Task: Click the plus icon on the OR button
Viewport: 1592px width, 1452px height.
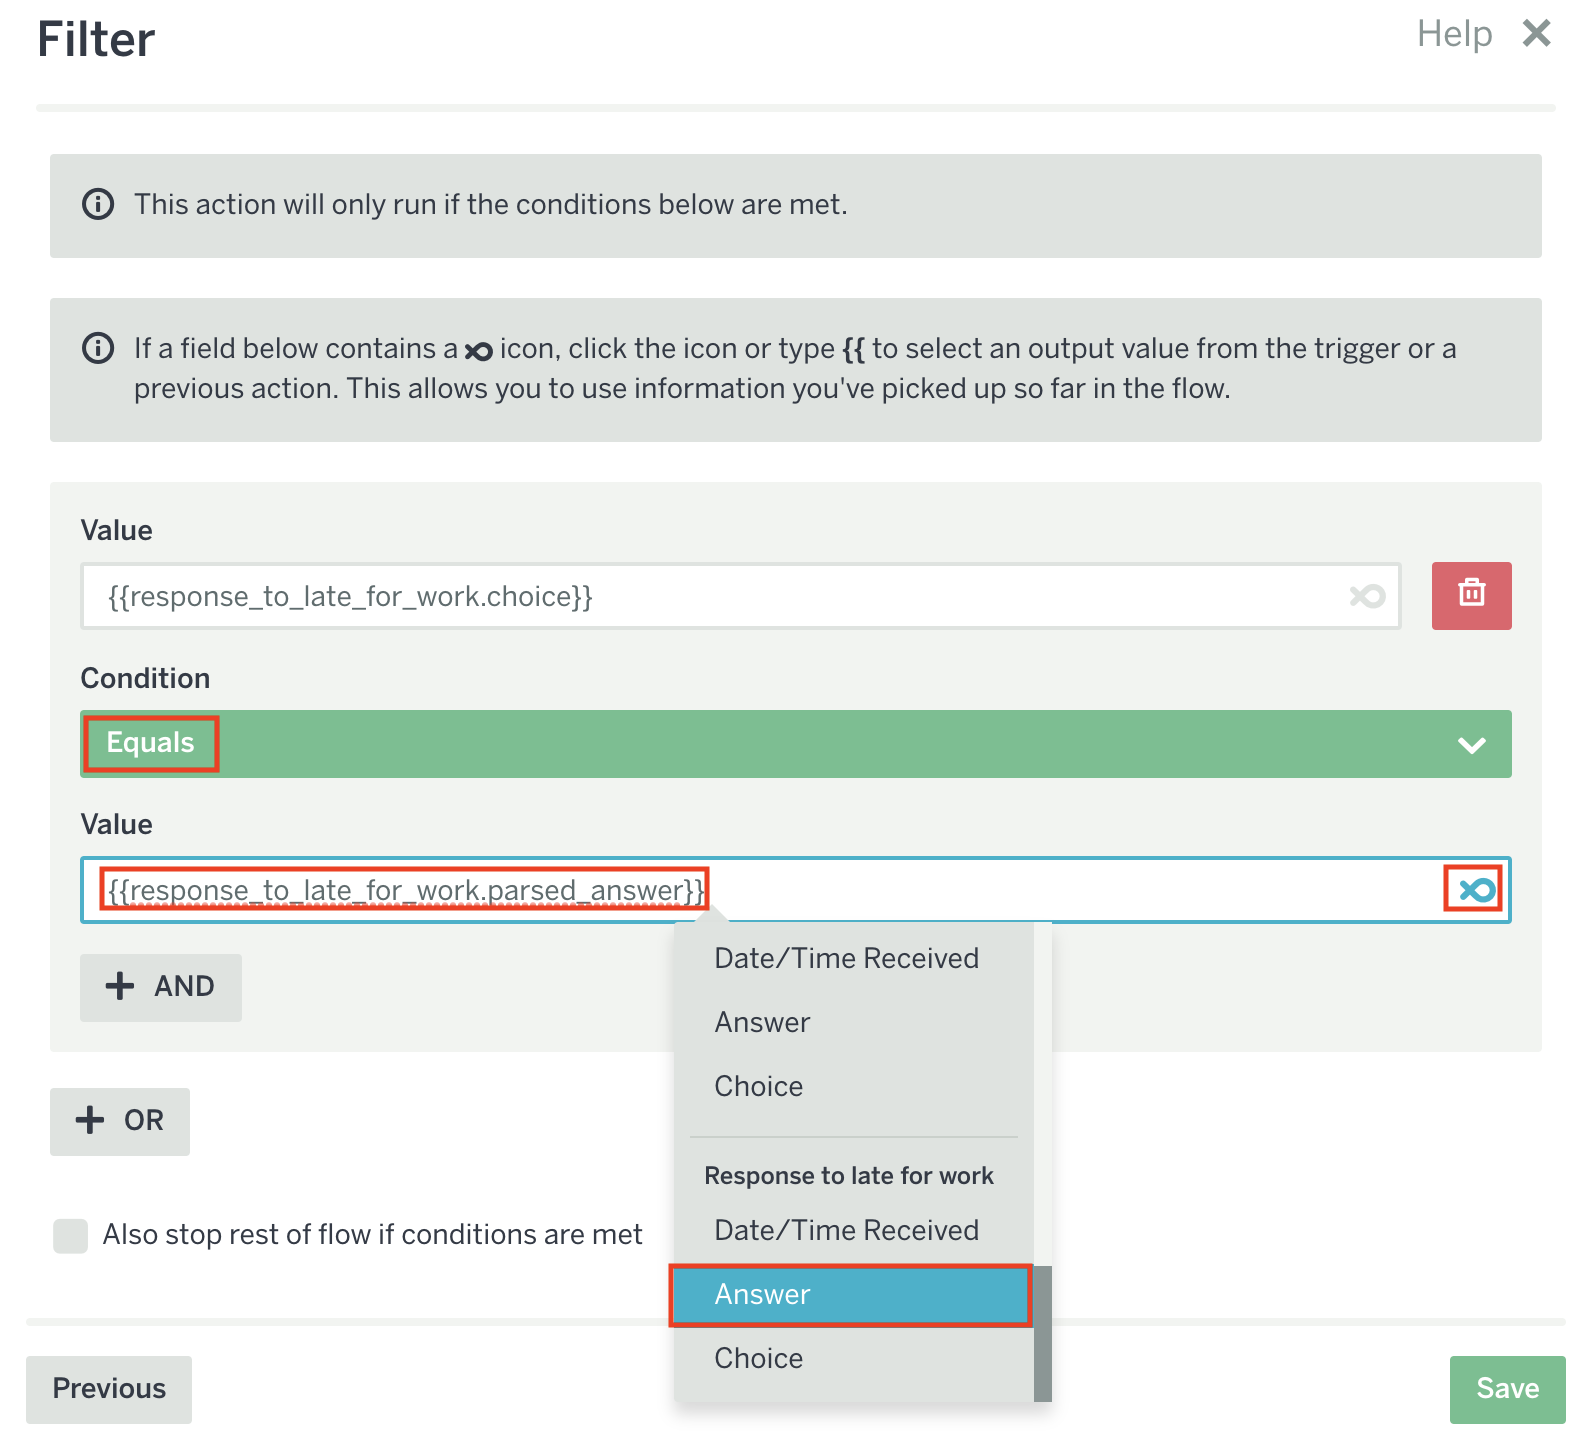Action: tap(90, 1120)
